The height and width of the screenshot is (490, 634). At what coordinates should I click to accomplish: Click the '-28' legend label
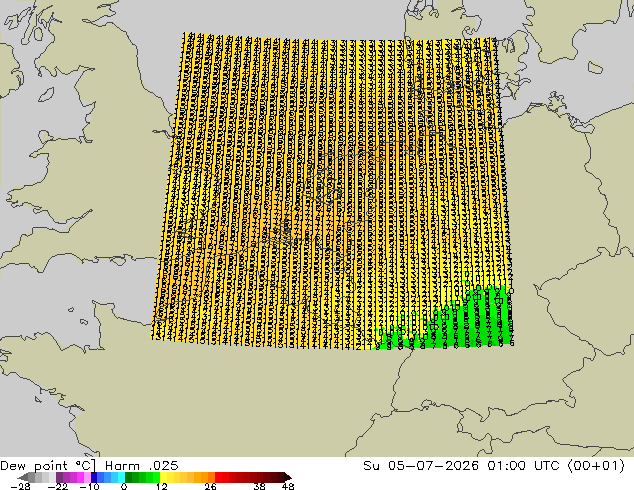pos(20,486)
